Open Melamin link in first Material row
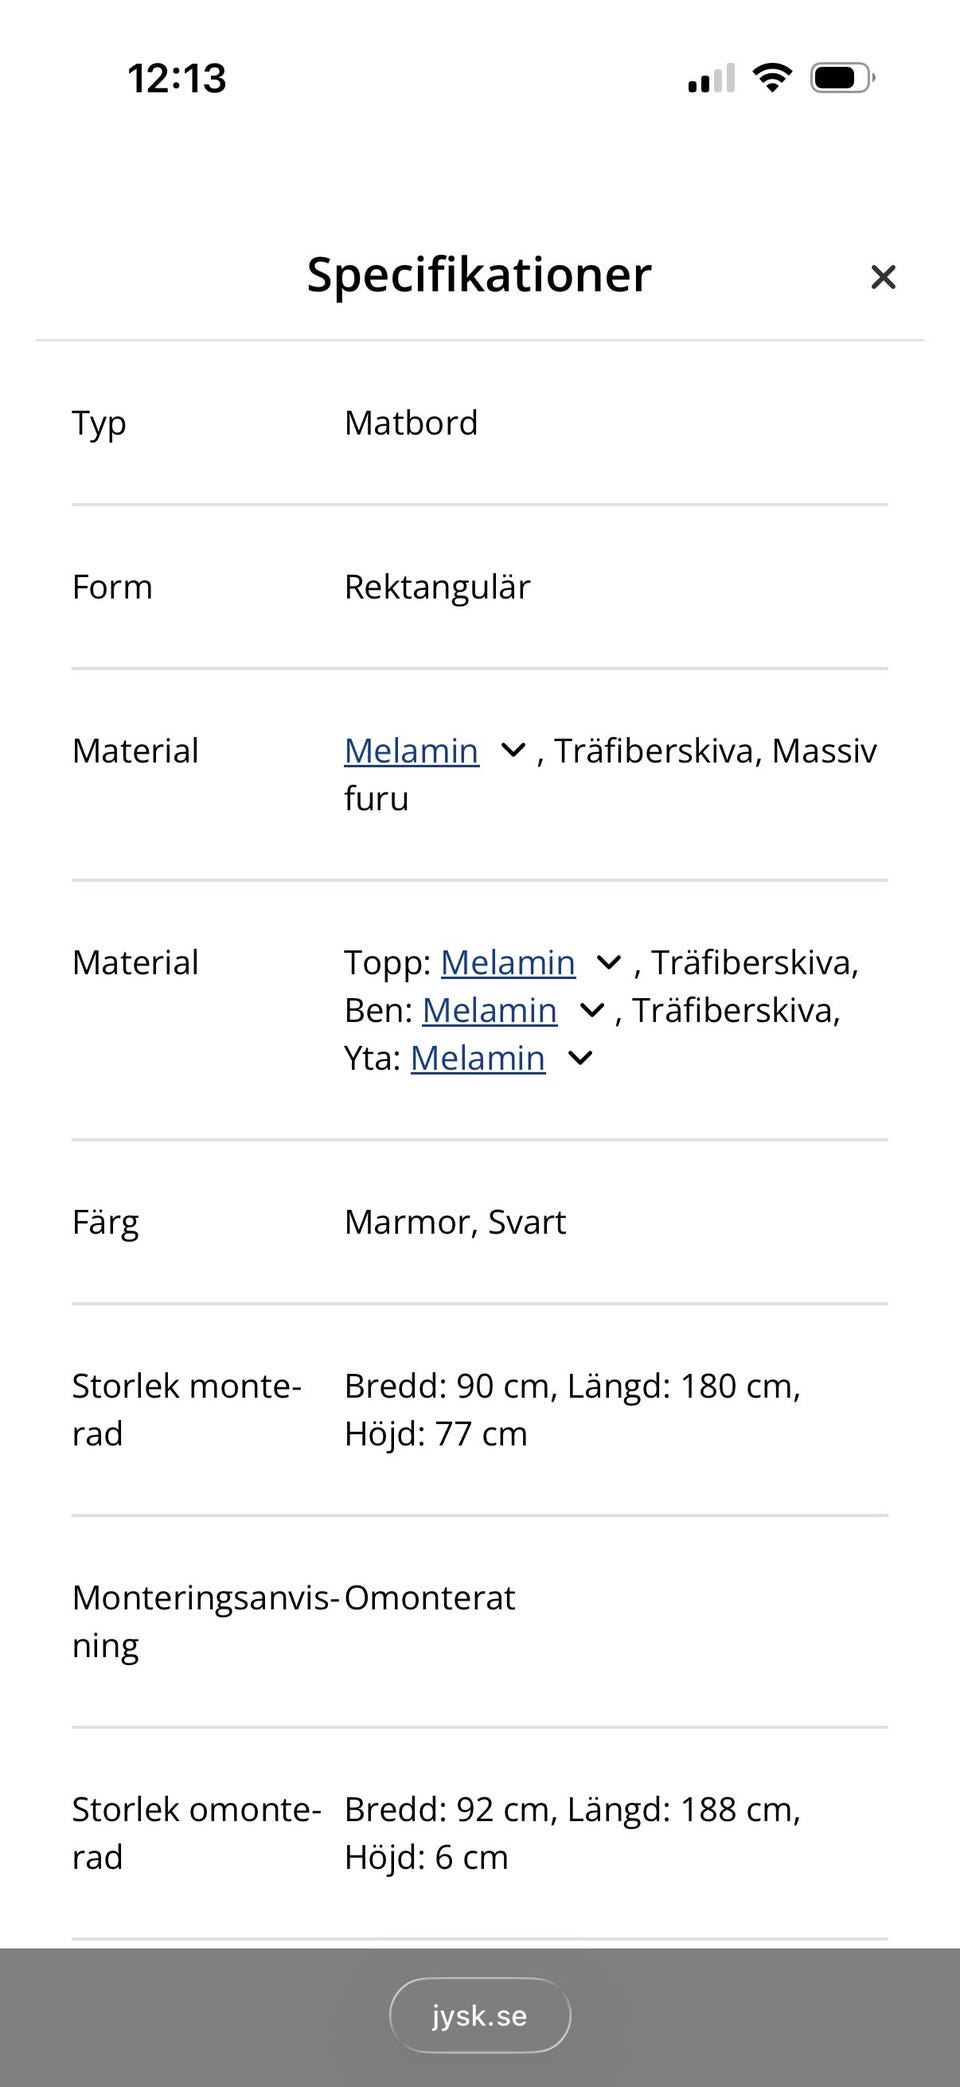Image resolution: width=960 pixels, height=2087 pixels. (411, 751)
